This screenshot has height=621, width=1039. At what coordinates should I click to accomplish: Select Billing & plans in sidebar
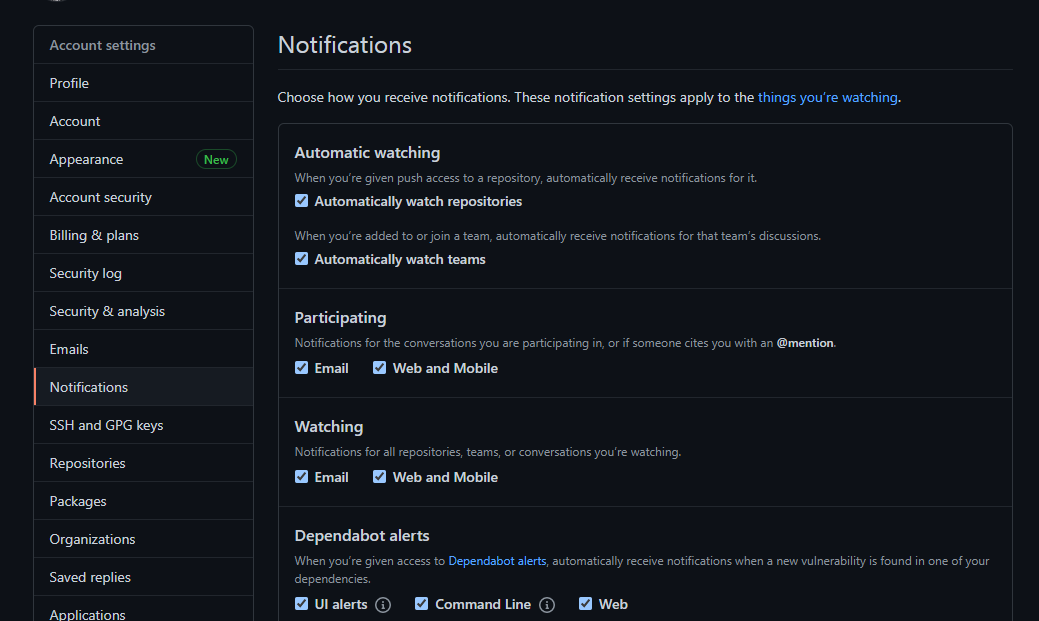[x=143, y=235]
